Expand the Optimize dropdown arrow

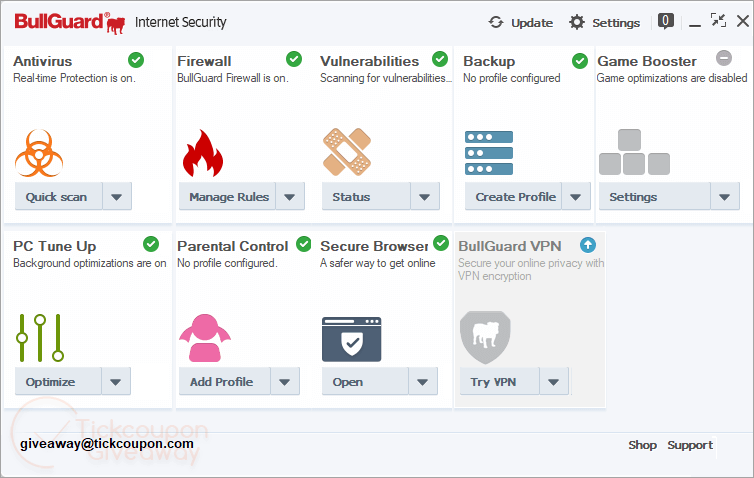tap(116, 382)
